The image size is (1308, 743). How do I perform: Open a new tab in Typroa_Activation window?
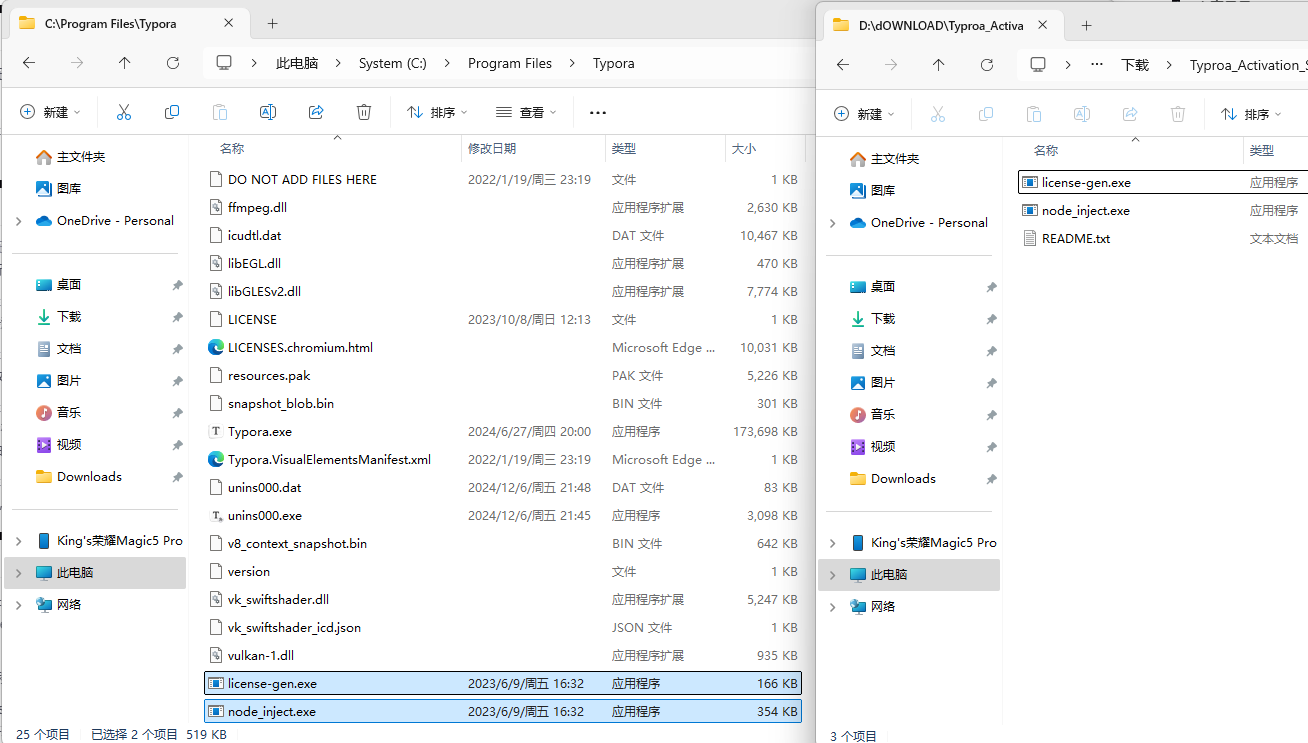pyautogui.click(x=1086, y=25)
